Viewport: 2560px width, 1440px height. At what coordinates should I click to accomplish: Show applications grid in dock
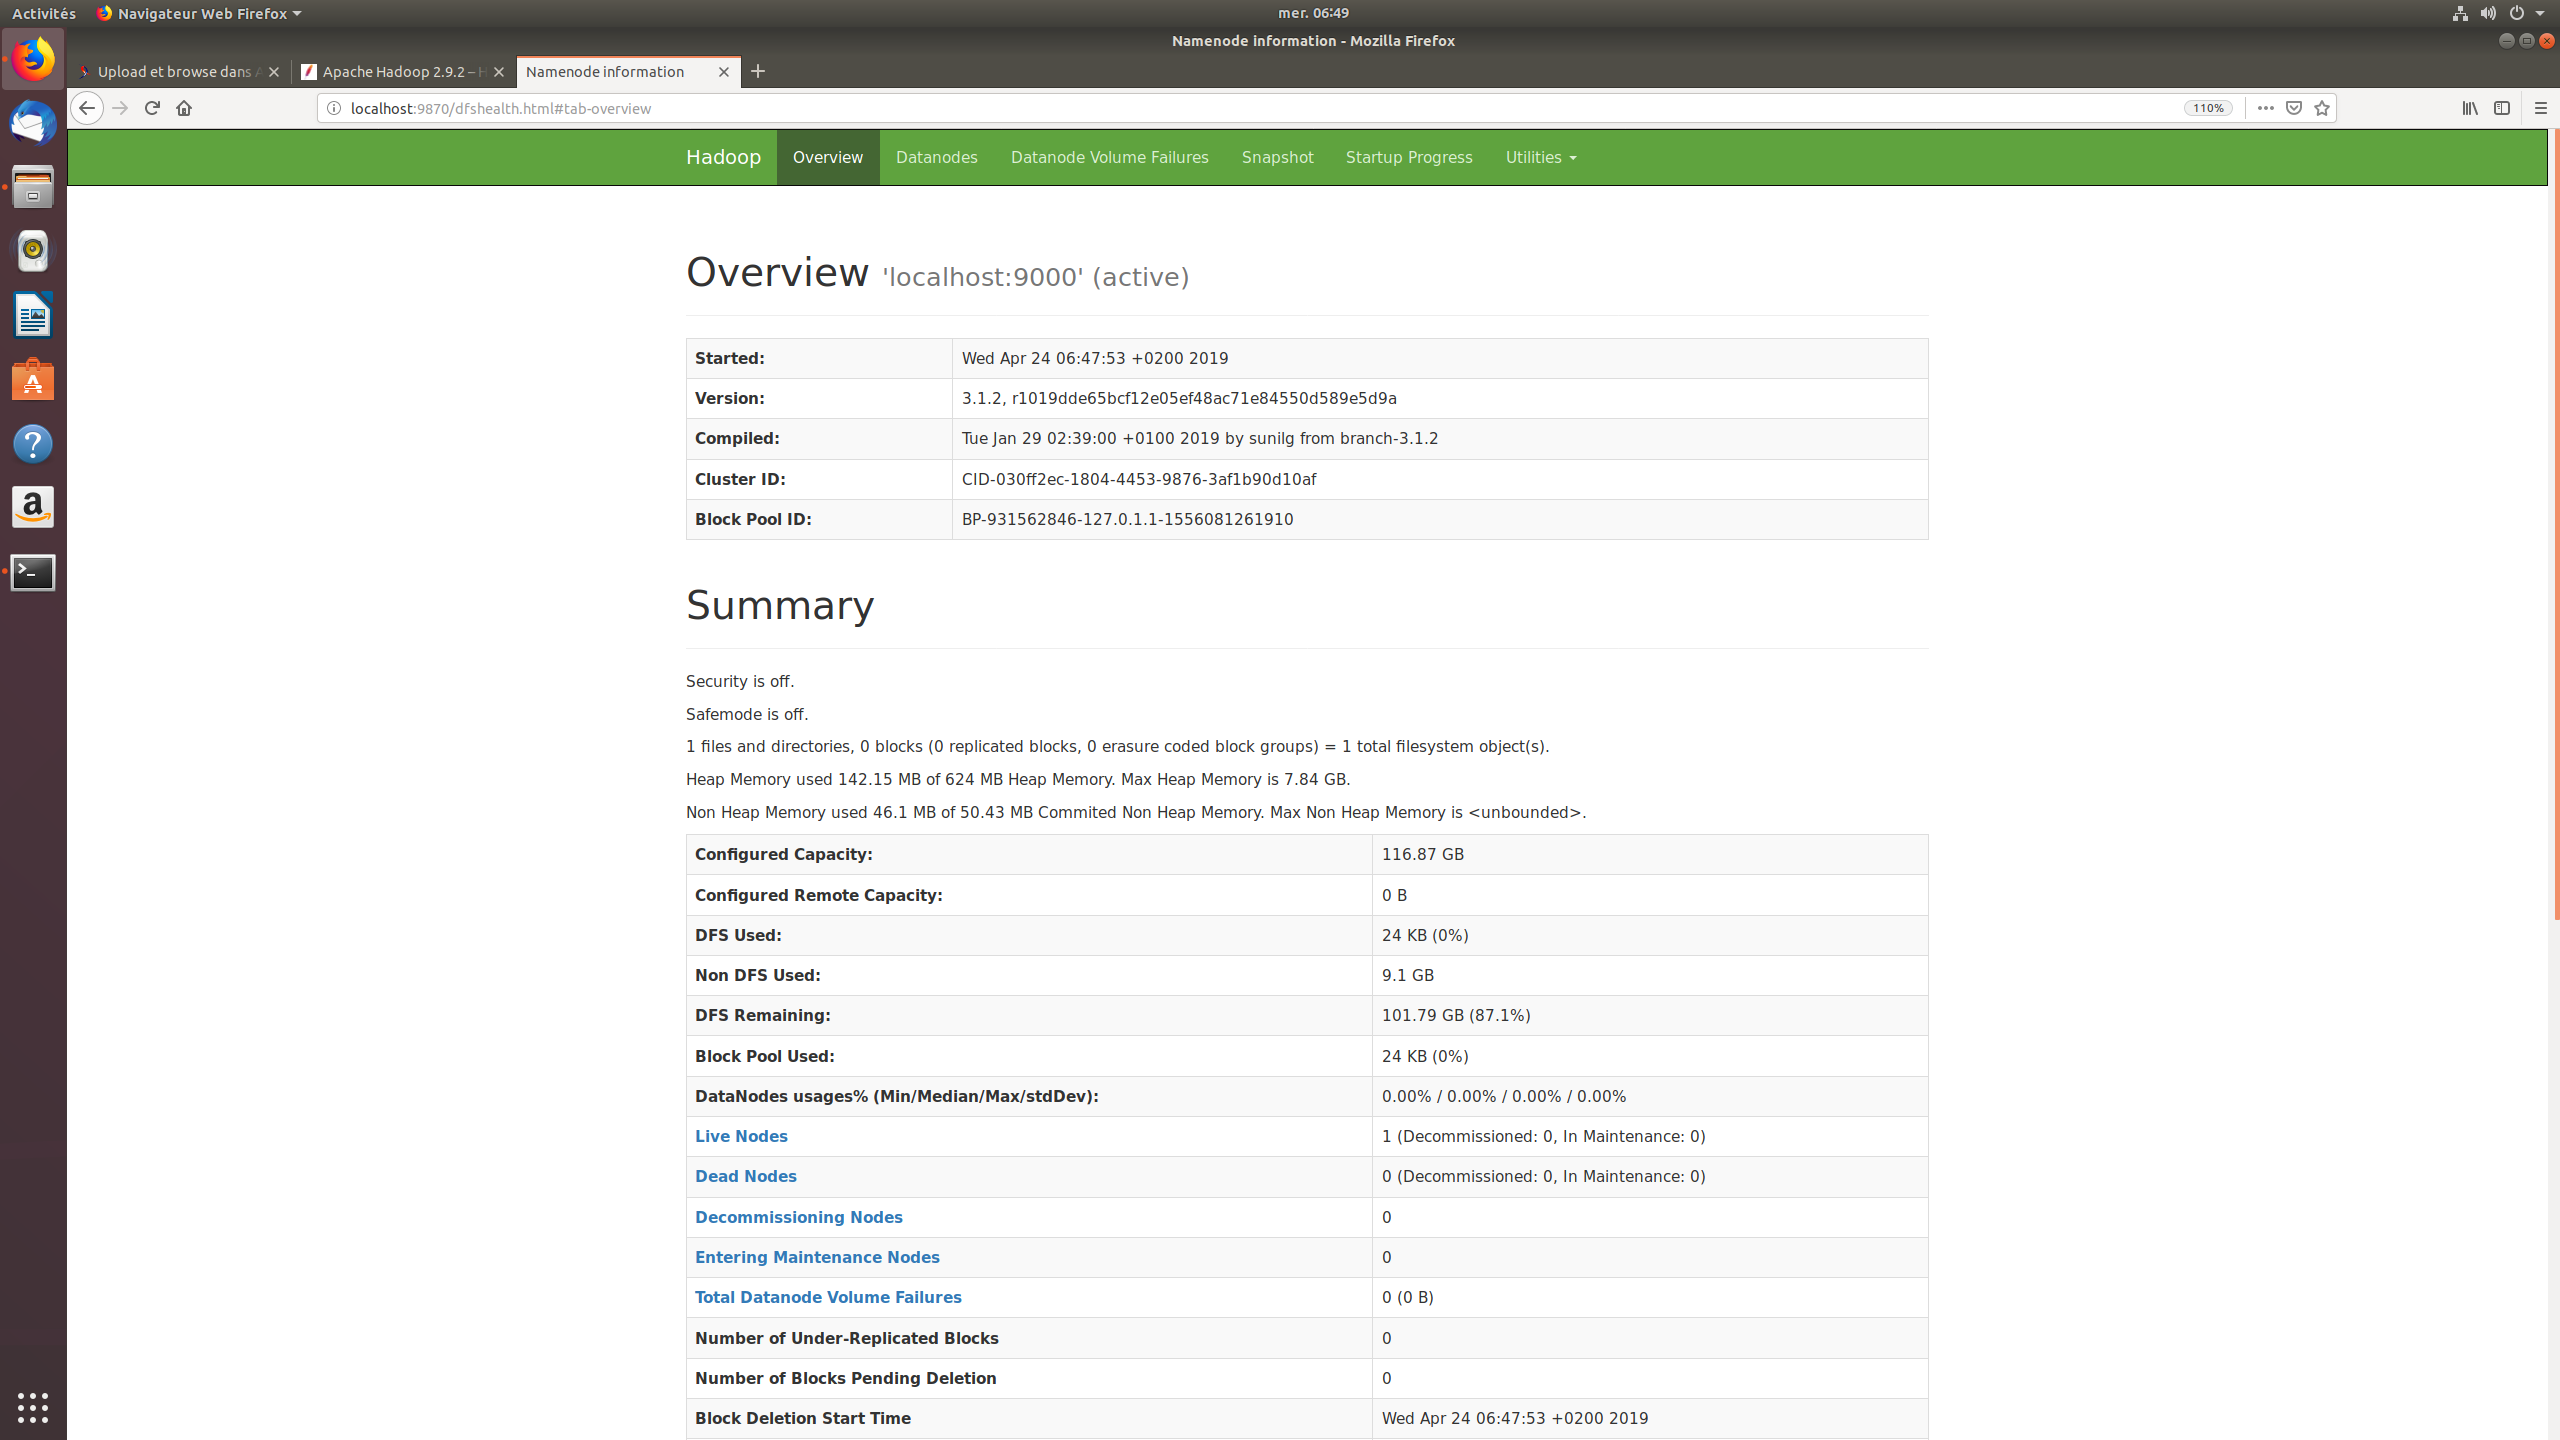click(x=33, y=1407)
